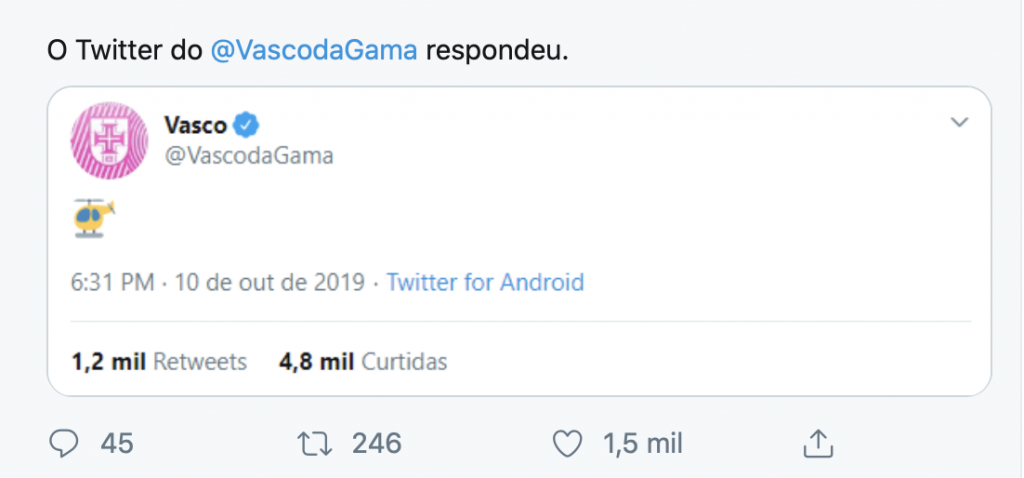
Task: Click the blue verified badge beside Vasco
Action: tap(247, 124)
